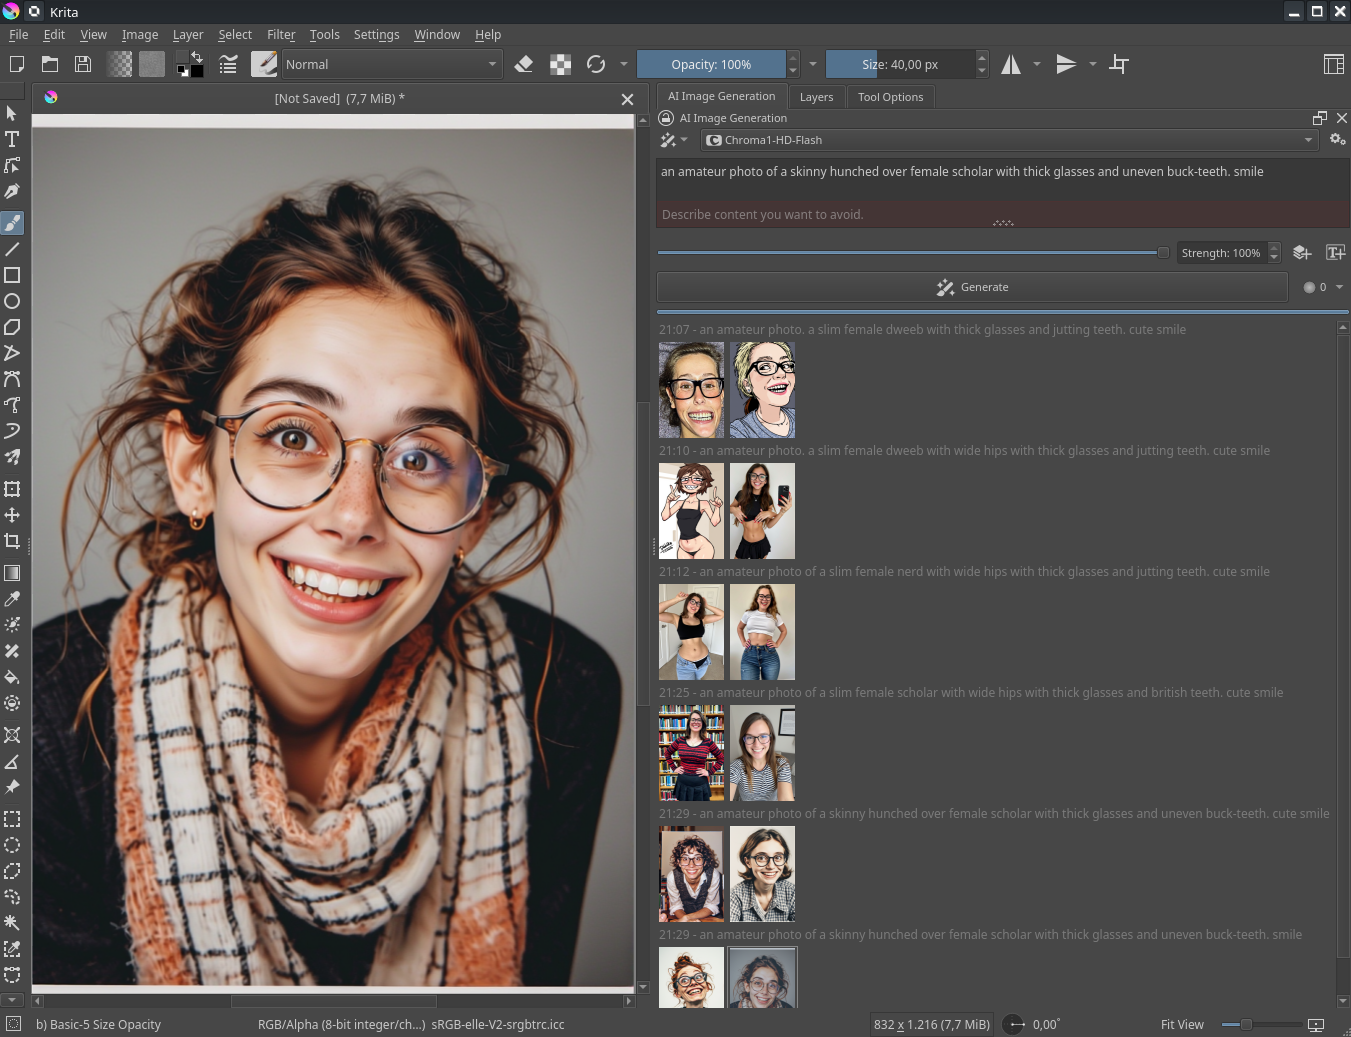
Task: Pick the Move tool
Action: (12, 515)
